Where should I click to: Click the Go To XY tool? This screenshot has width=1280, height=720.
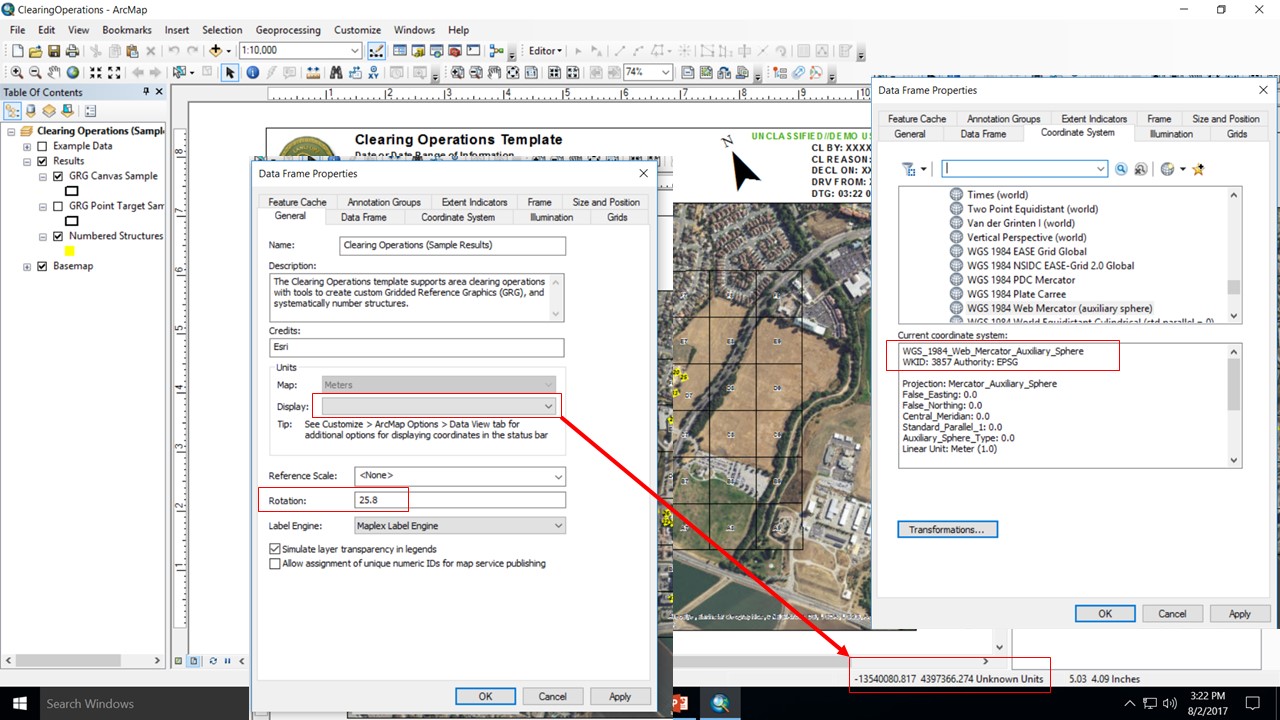tap(373, 72)
